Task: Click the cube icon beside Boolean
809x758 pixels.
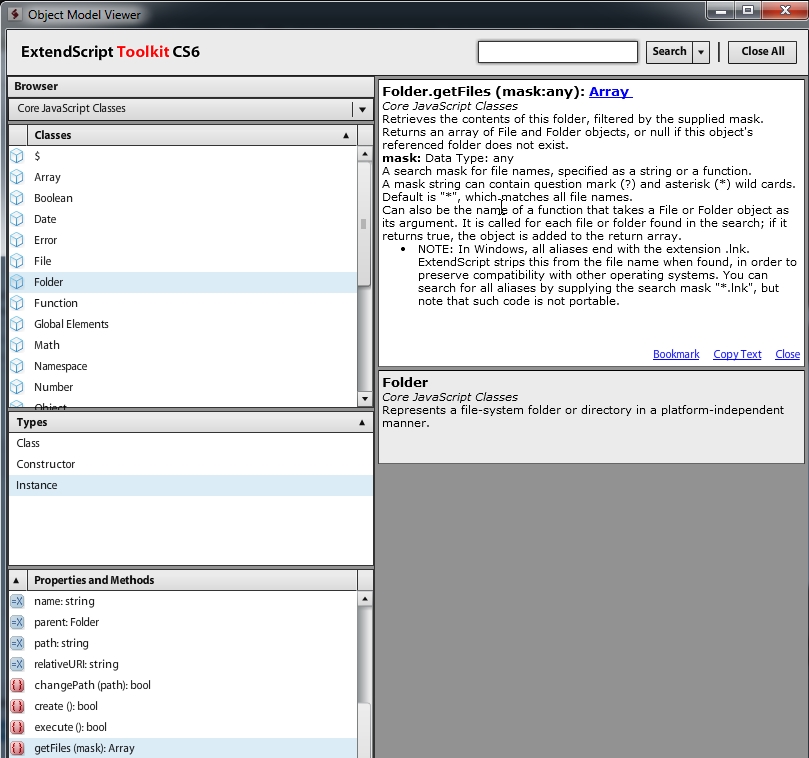Action: pyautogui.click(x=17, y=198)
